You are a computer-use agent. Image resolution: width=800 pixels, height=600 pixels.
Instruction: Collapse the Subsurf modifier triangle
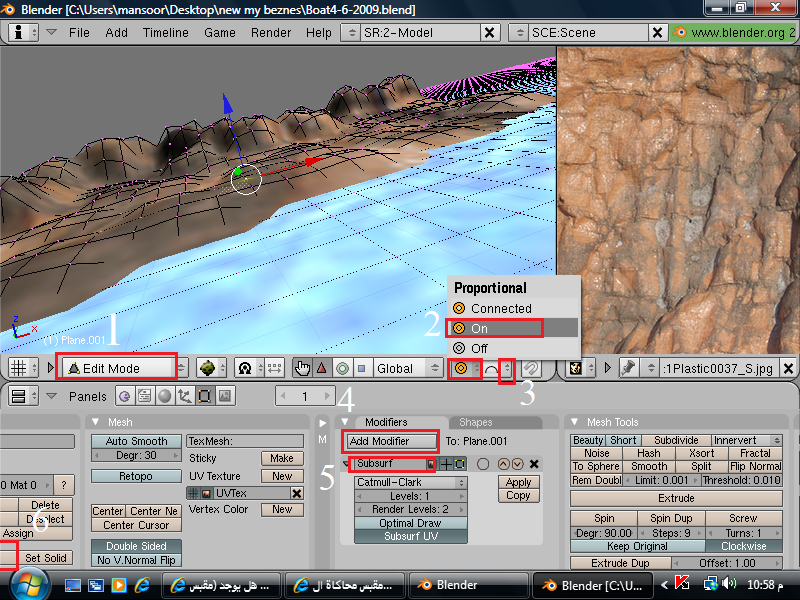pos(346,464)
